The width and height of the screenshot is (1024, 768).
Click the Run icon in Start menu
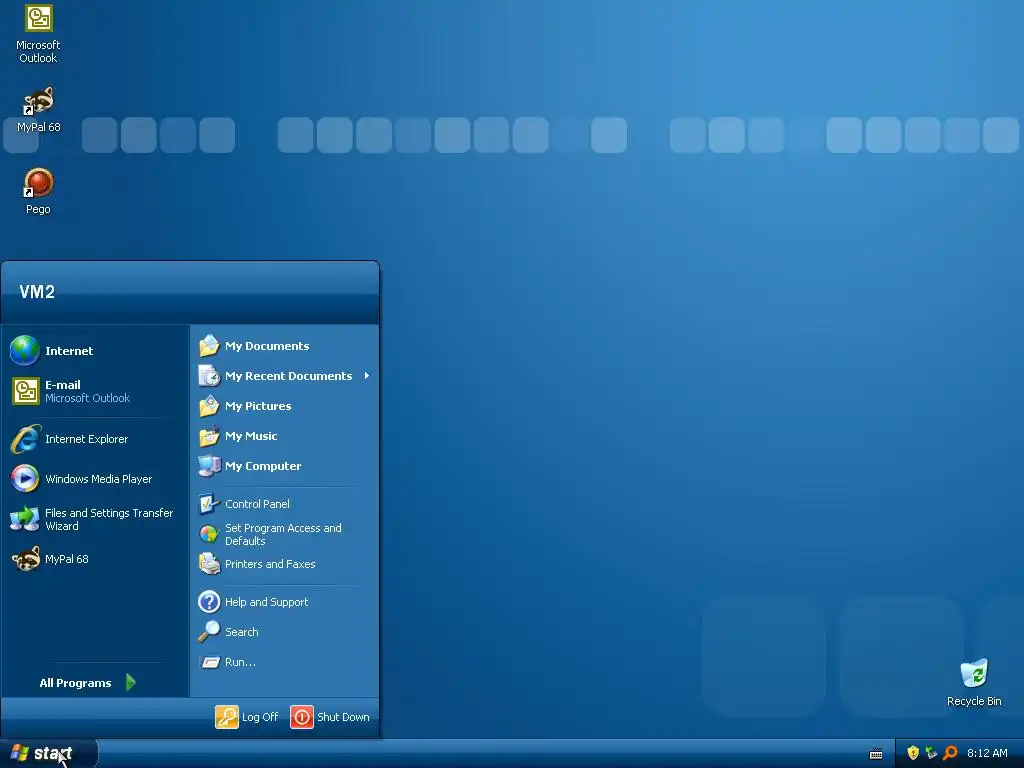point(209,662)
